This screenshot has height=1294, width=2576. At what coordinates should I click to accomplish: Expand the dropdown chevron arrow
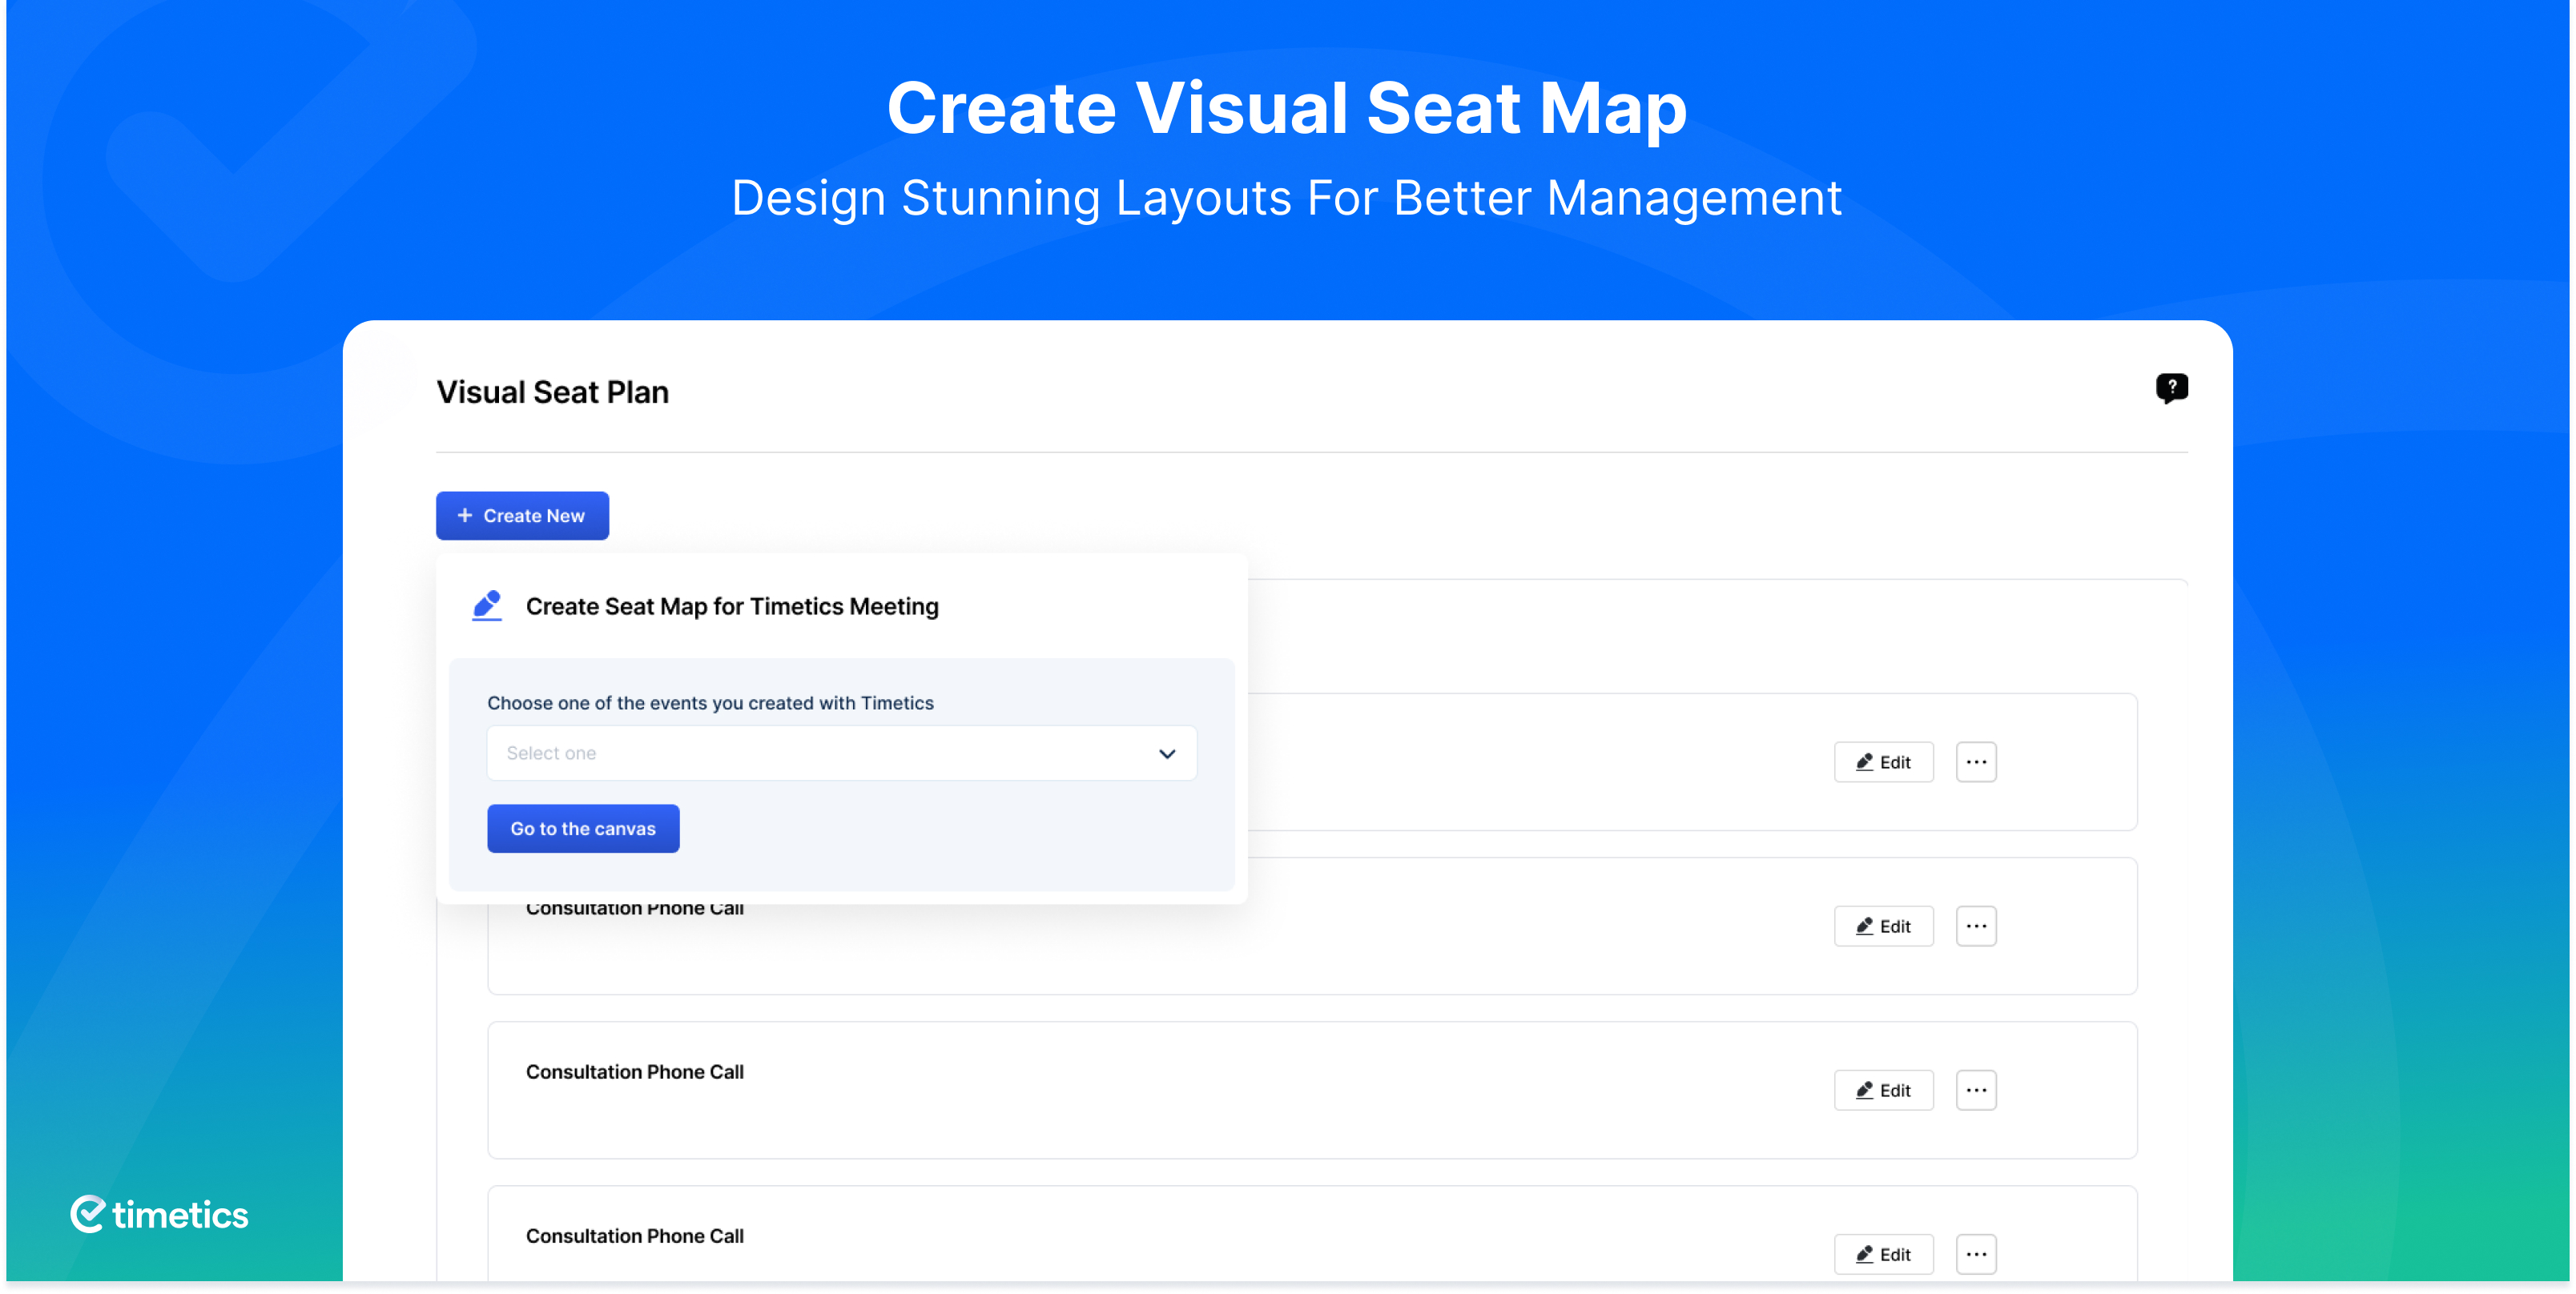click(x=1167, y=754)
